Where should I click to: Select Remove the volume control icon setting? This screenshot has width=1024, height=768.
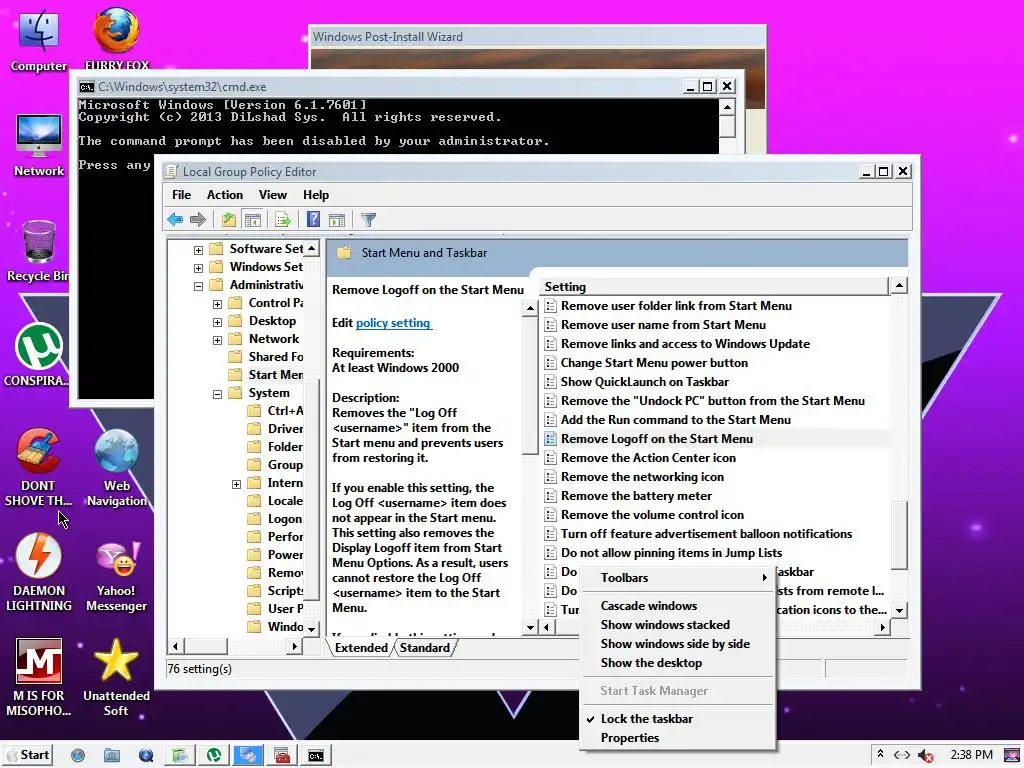tap(652, 515)
